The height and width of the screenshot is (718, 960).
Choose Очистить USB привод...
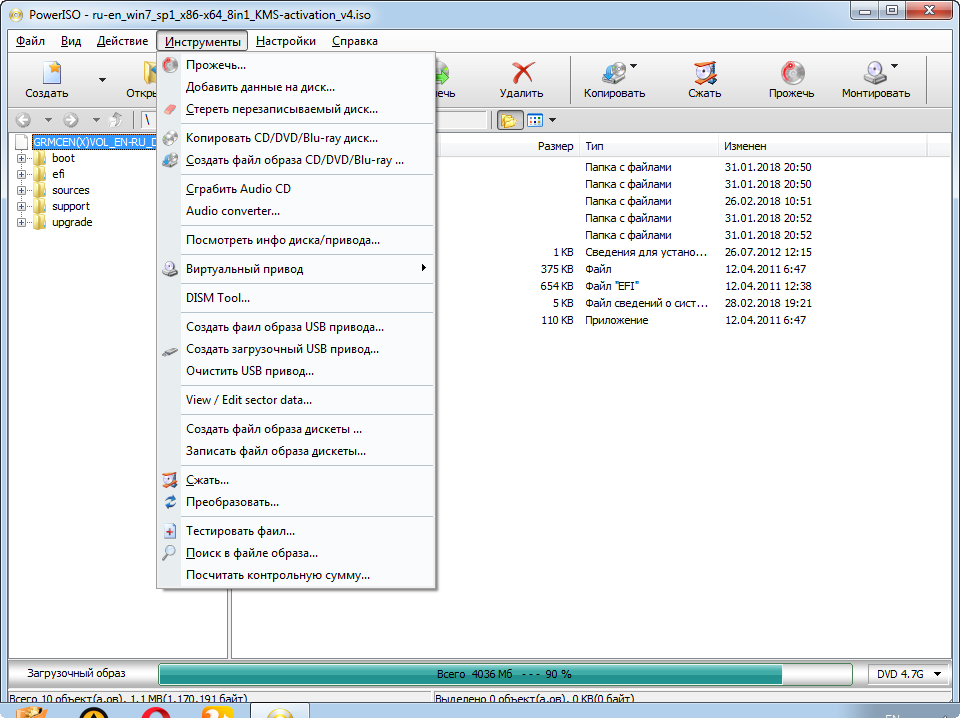pos(296,371)
